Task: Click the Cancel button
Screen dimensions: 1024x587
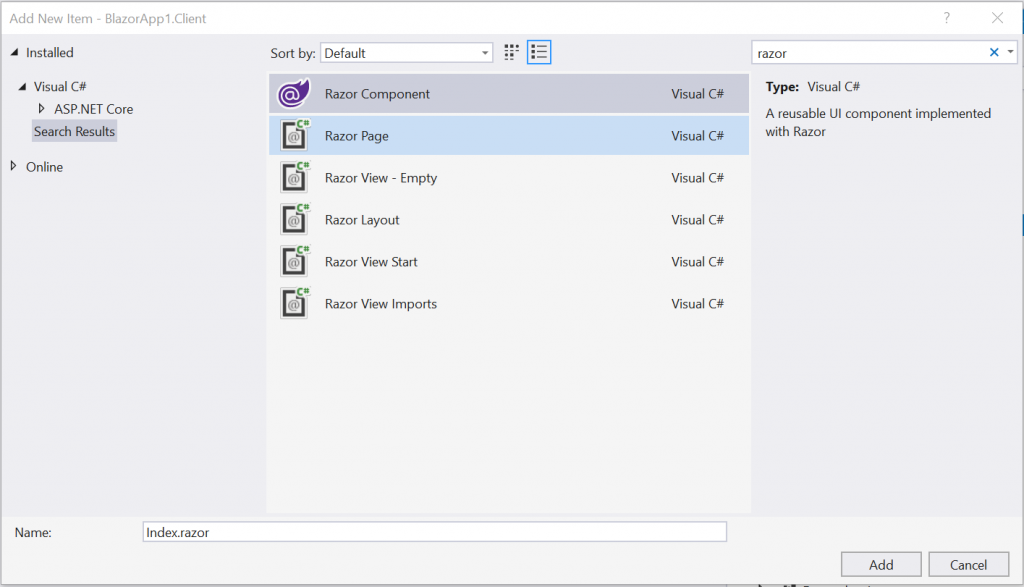Action: [x=968, y=564]
